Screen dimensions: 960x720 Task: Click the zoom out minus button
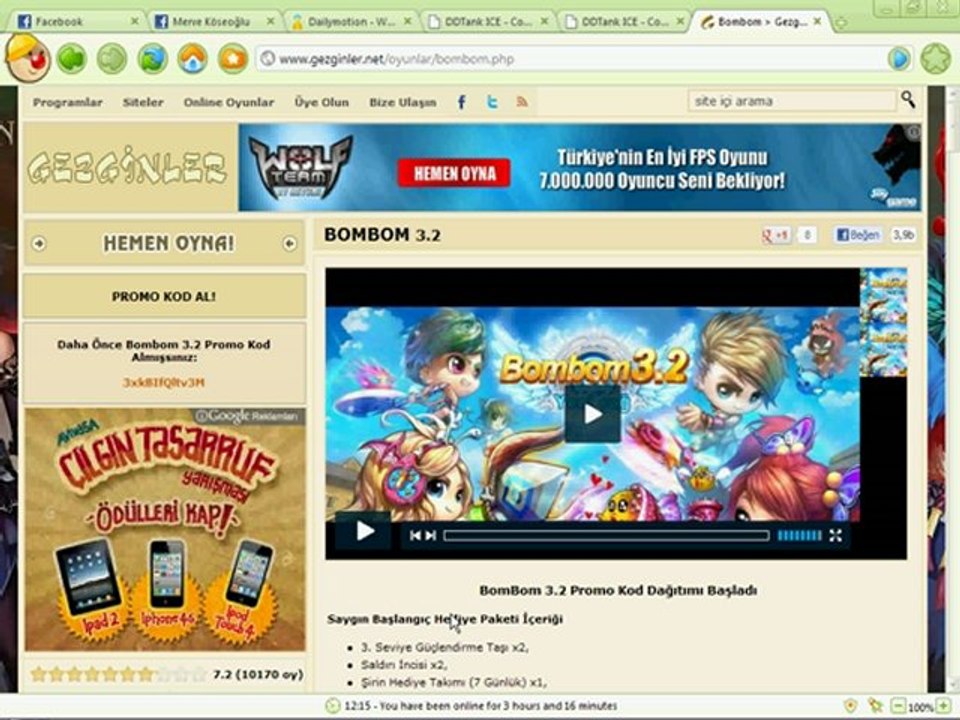898,707
